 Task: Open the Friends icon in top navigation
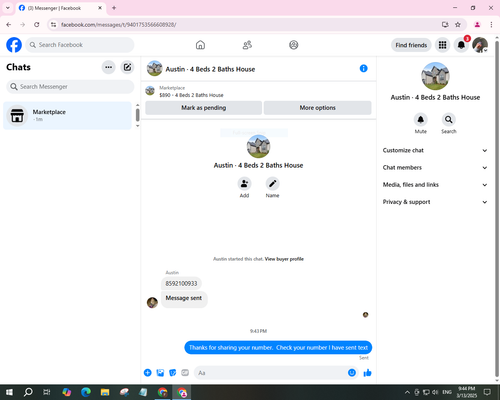[x=247, y=45]
